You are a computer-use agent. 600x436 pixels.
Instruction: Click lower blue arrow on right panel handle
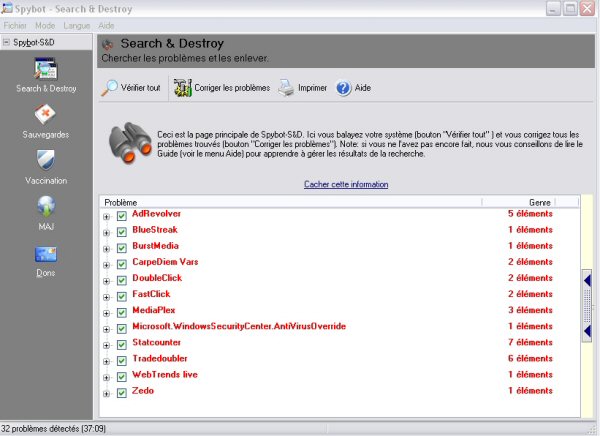click(587, 331)
